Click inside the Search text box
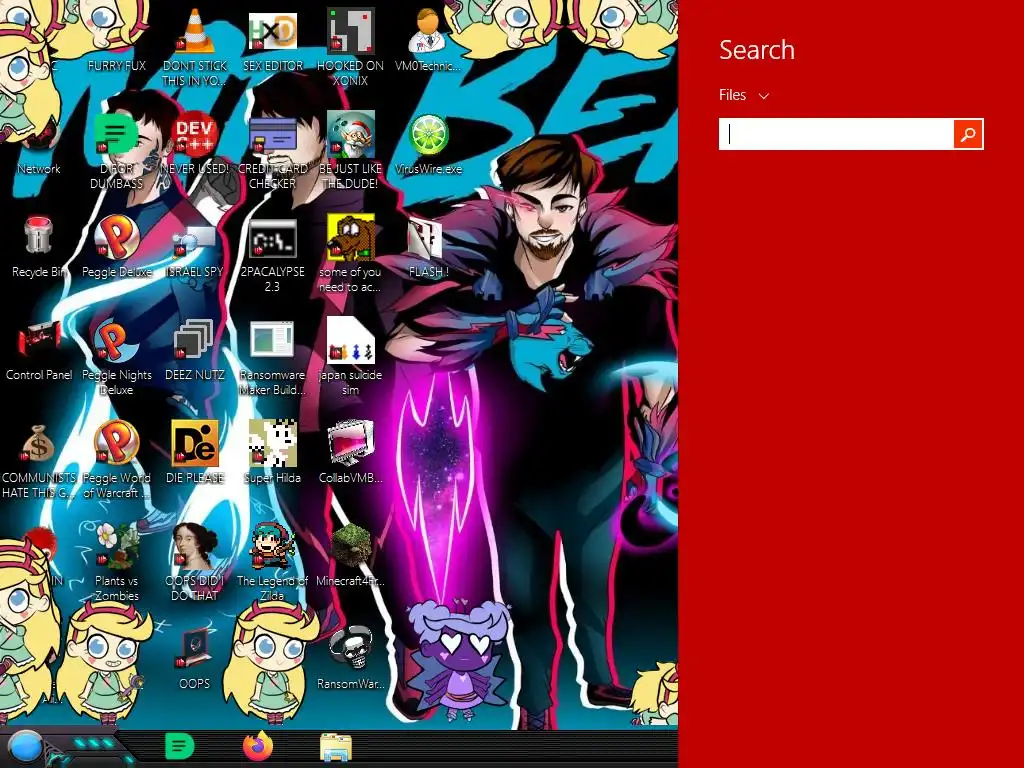 tap(836, 134)
